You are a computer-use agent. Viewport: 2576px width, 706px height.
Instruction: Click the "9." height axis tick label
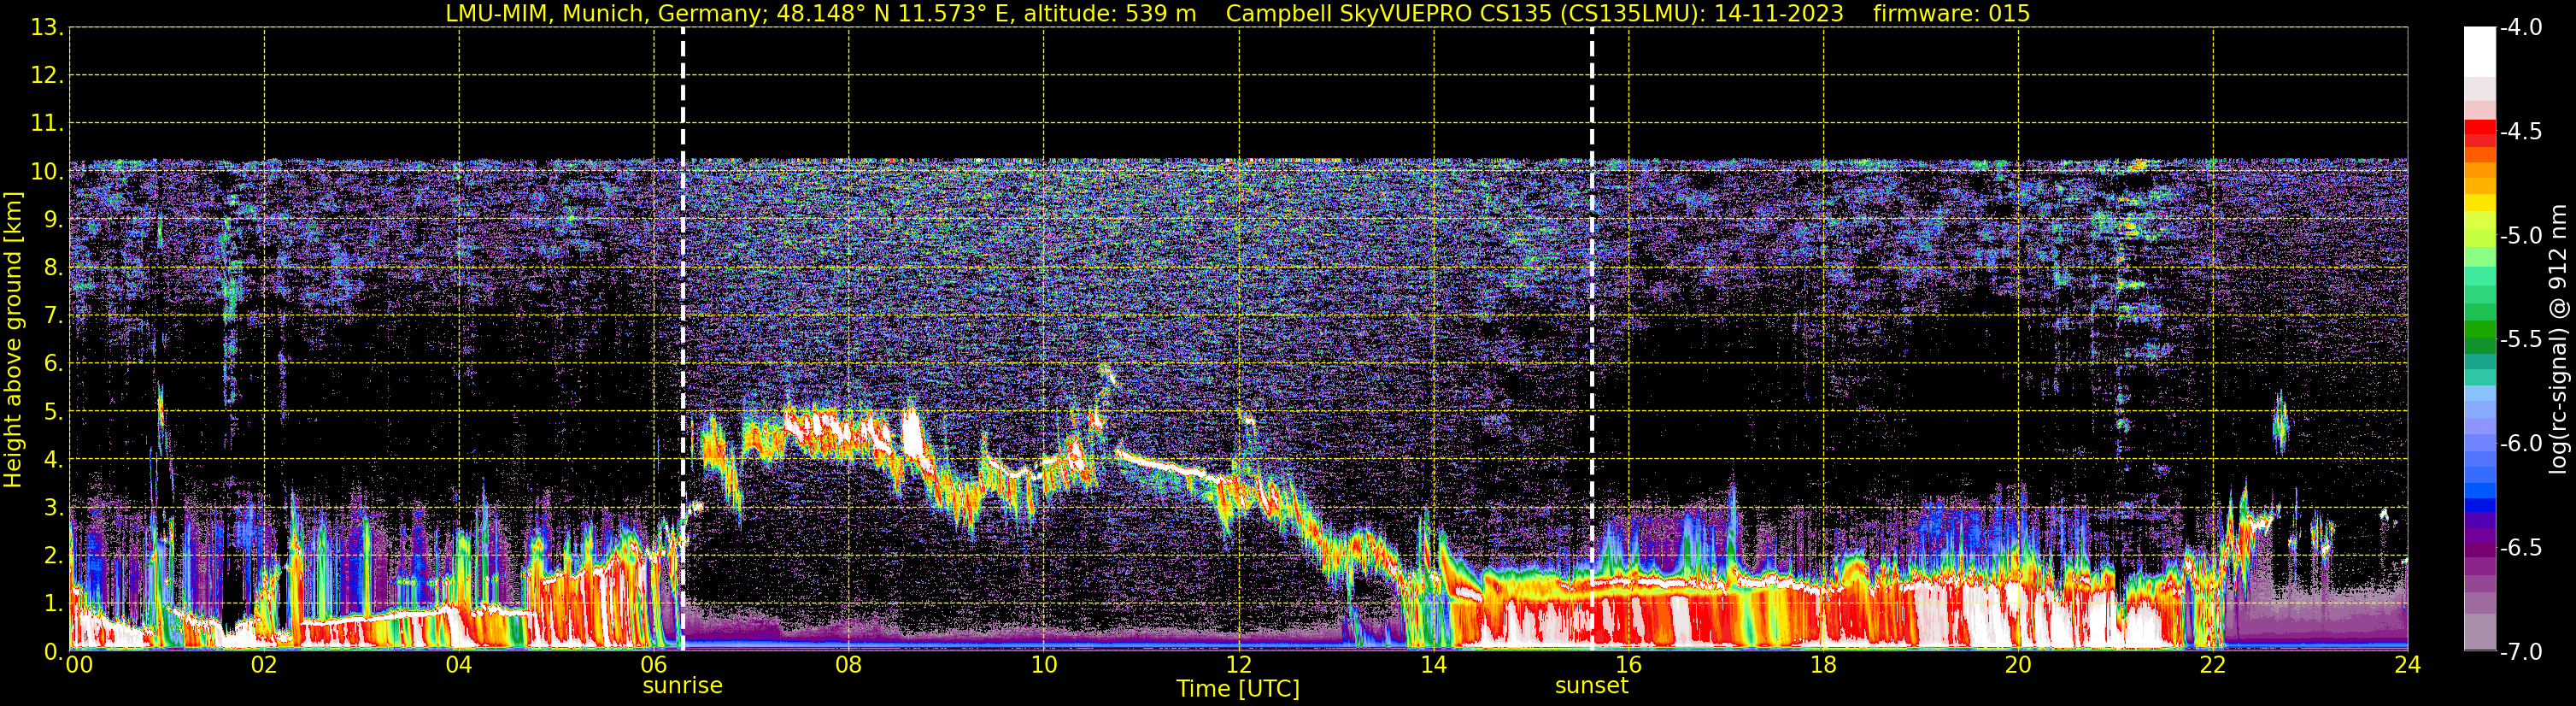(53, 220)
